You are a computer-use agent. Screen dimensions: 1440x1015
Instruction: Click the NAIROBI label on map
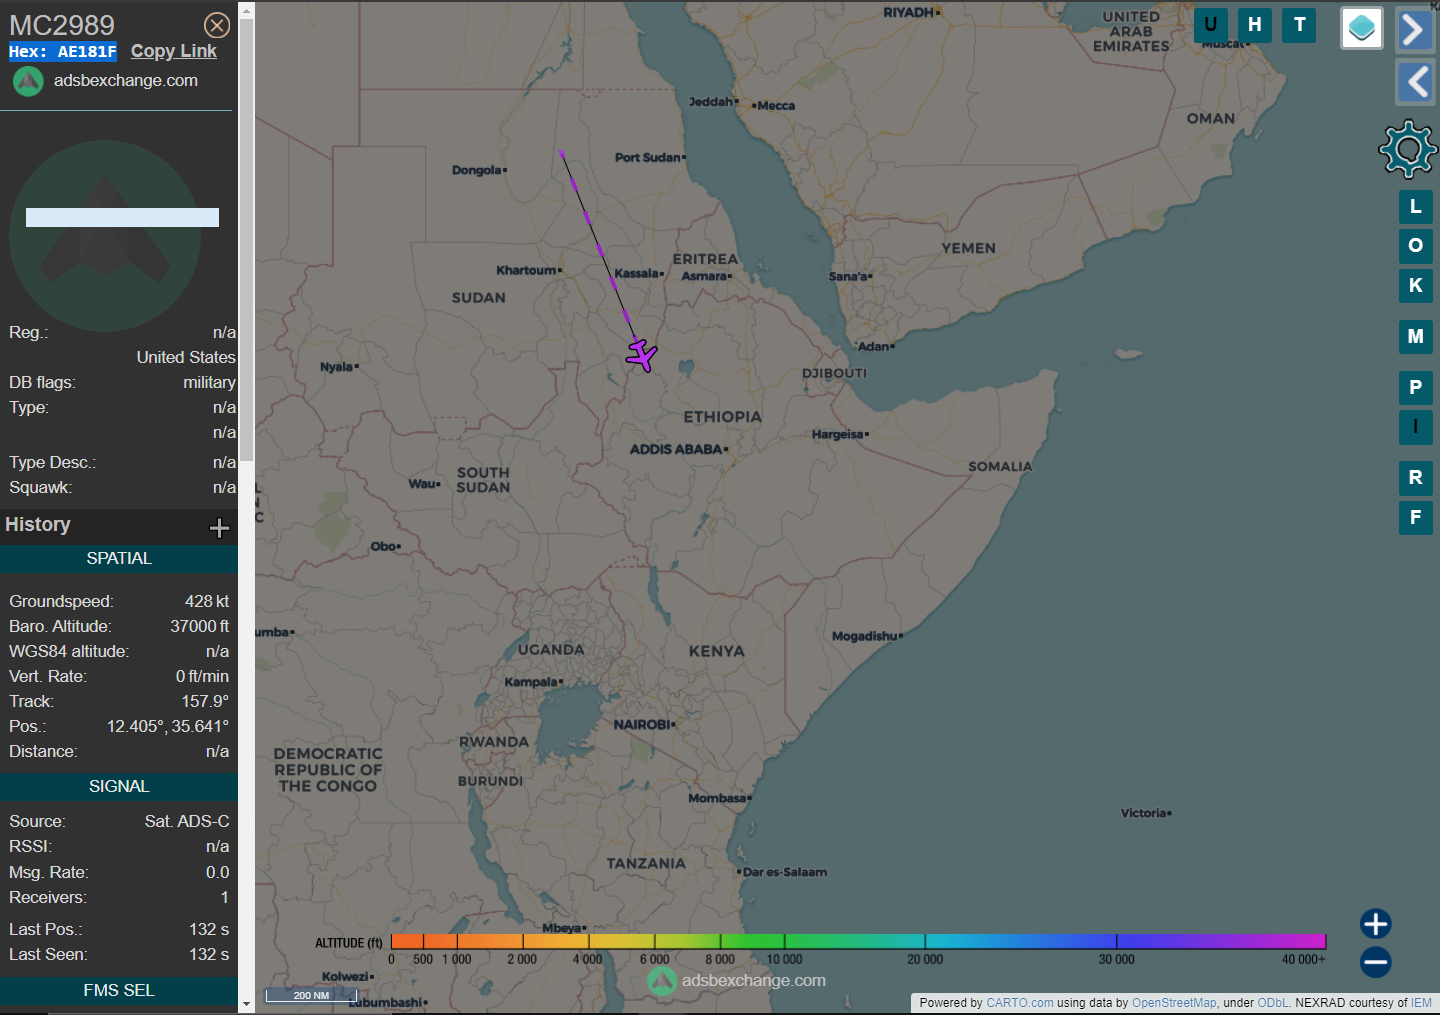point(643,724)
